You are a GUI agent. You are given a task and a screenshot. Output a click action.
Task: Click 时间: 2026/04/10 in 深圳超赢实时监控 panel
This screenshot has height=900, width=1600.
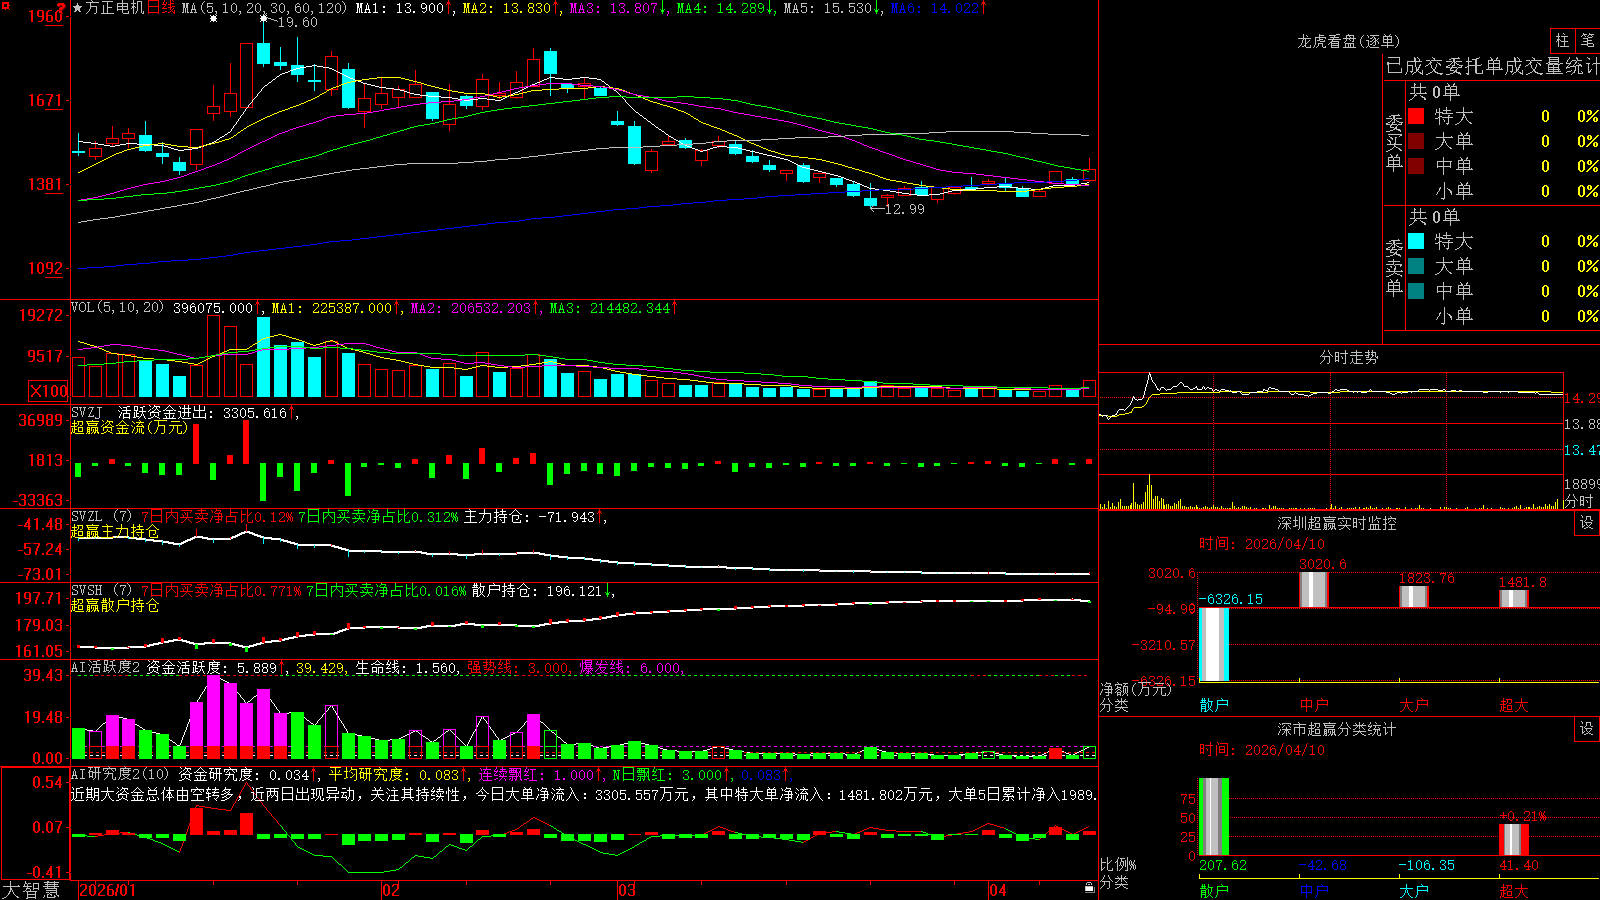(1262, 544)
